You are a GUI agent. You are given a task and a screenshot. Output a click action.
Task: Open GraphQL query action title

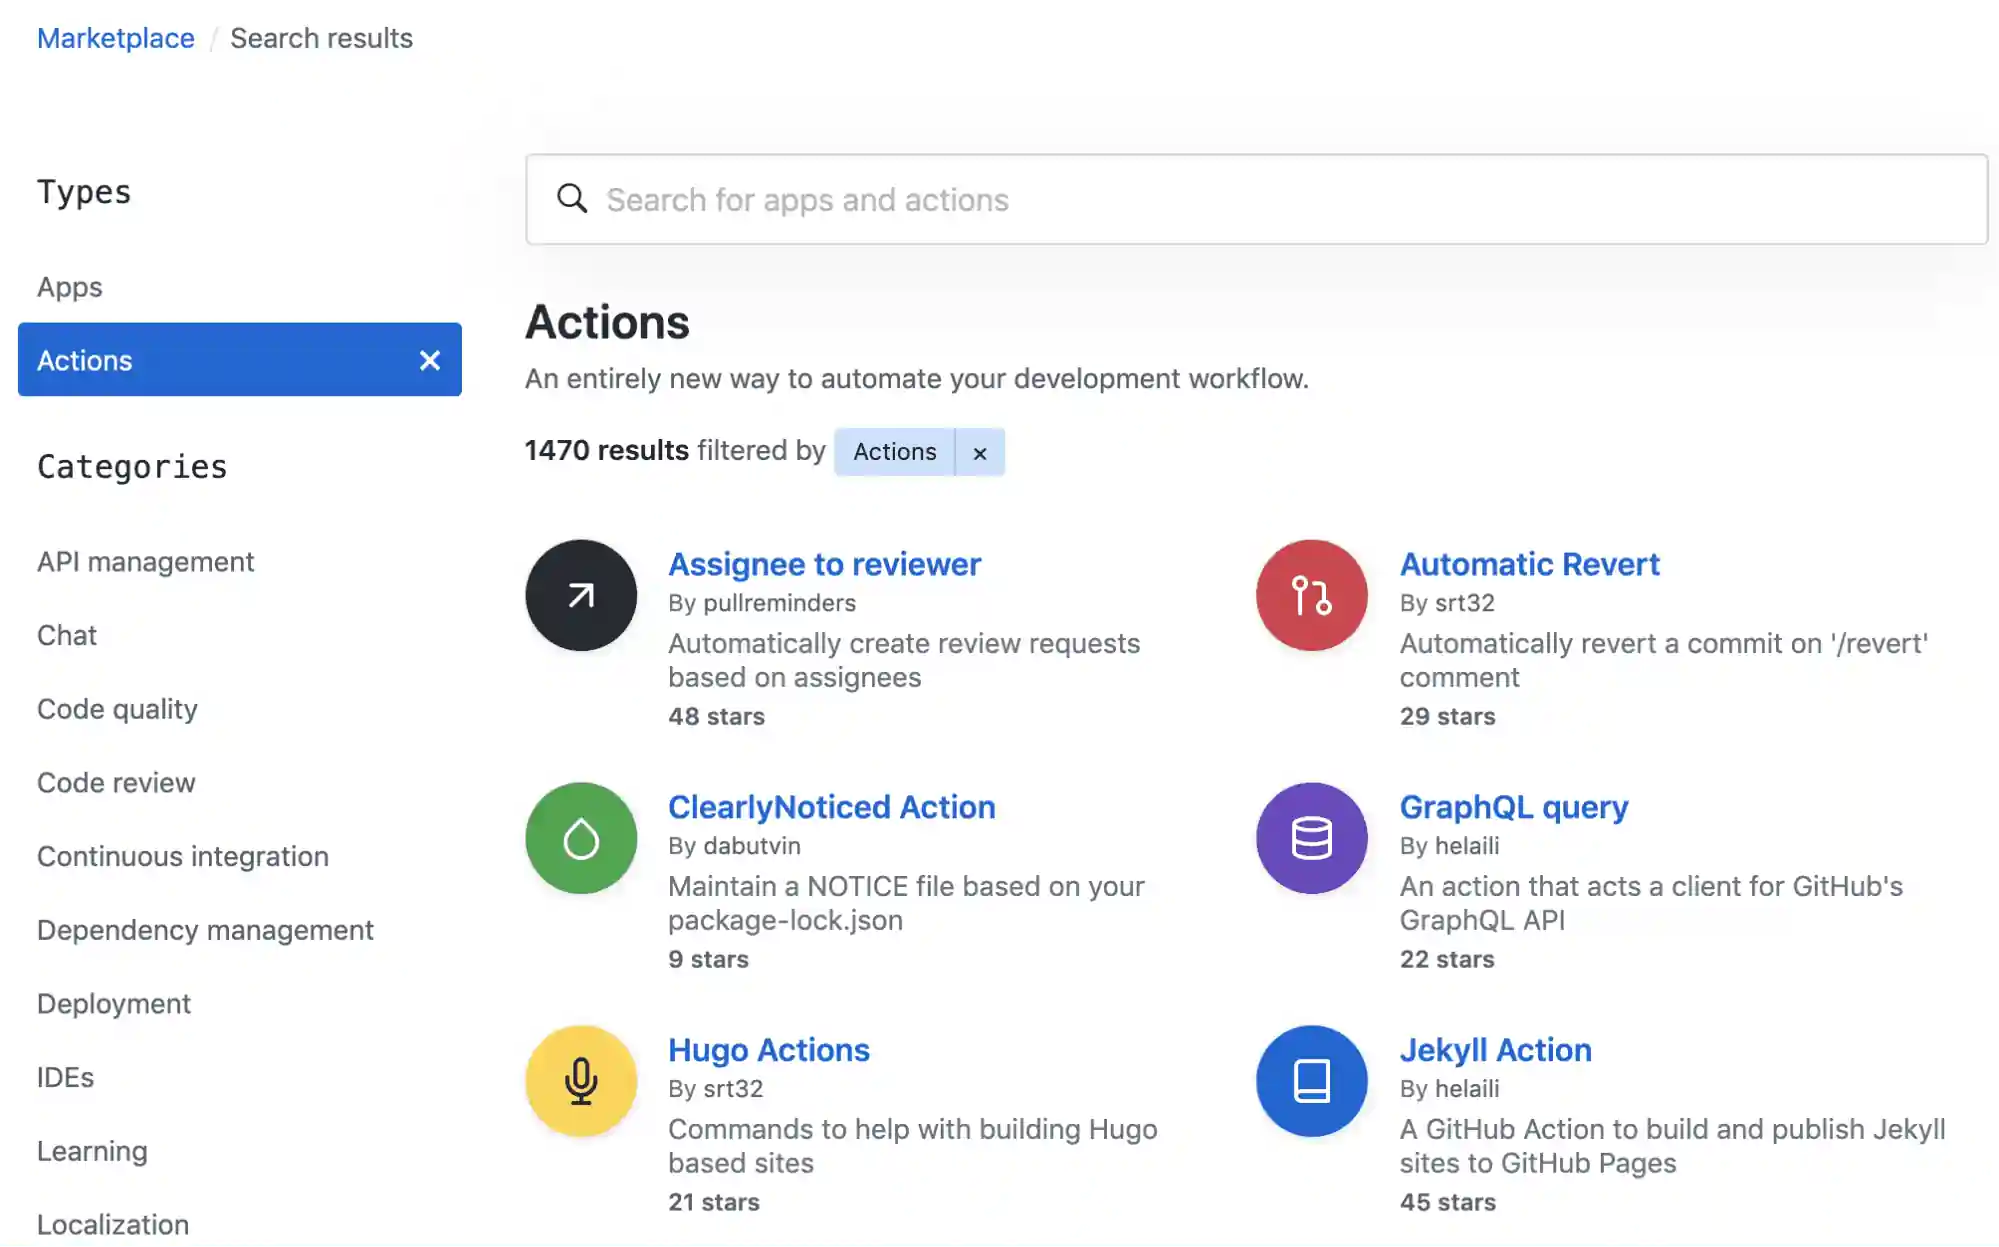1513,807
